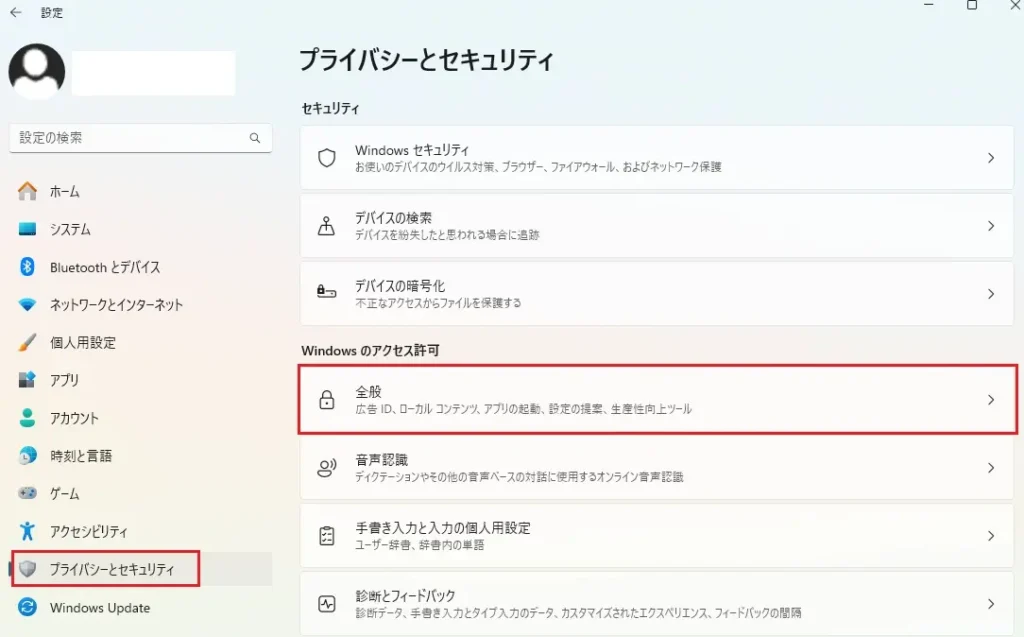Expand Windows セキュリティ chevron
Screen dimensions: 1024x637
pos(991,158)
